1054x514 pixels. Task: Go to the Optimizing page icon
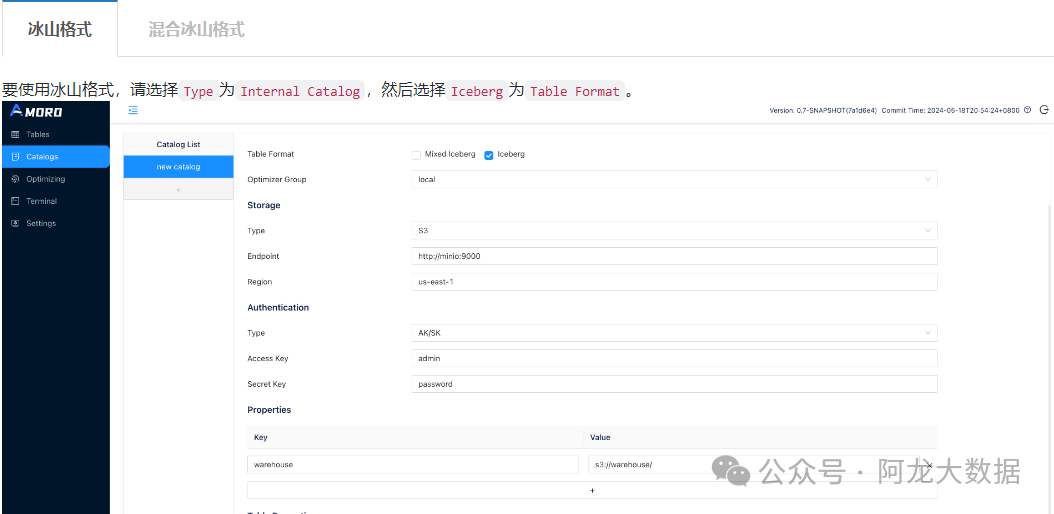click(15, 179)
